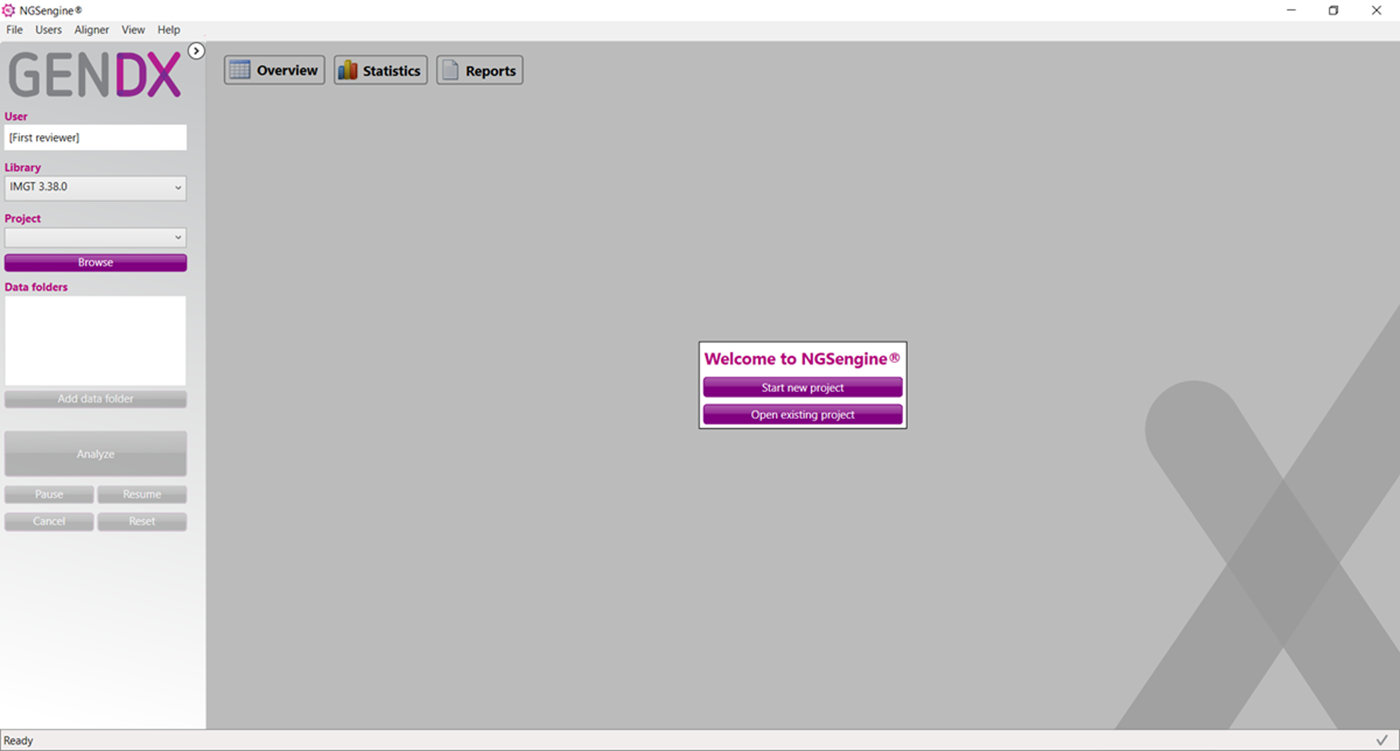
Task: Click the Reset button
Action: [x=141, y=521]
